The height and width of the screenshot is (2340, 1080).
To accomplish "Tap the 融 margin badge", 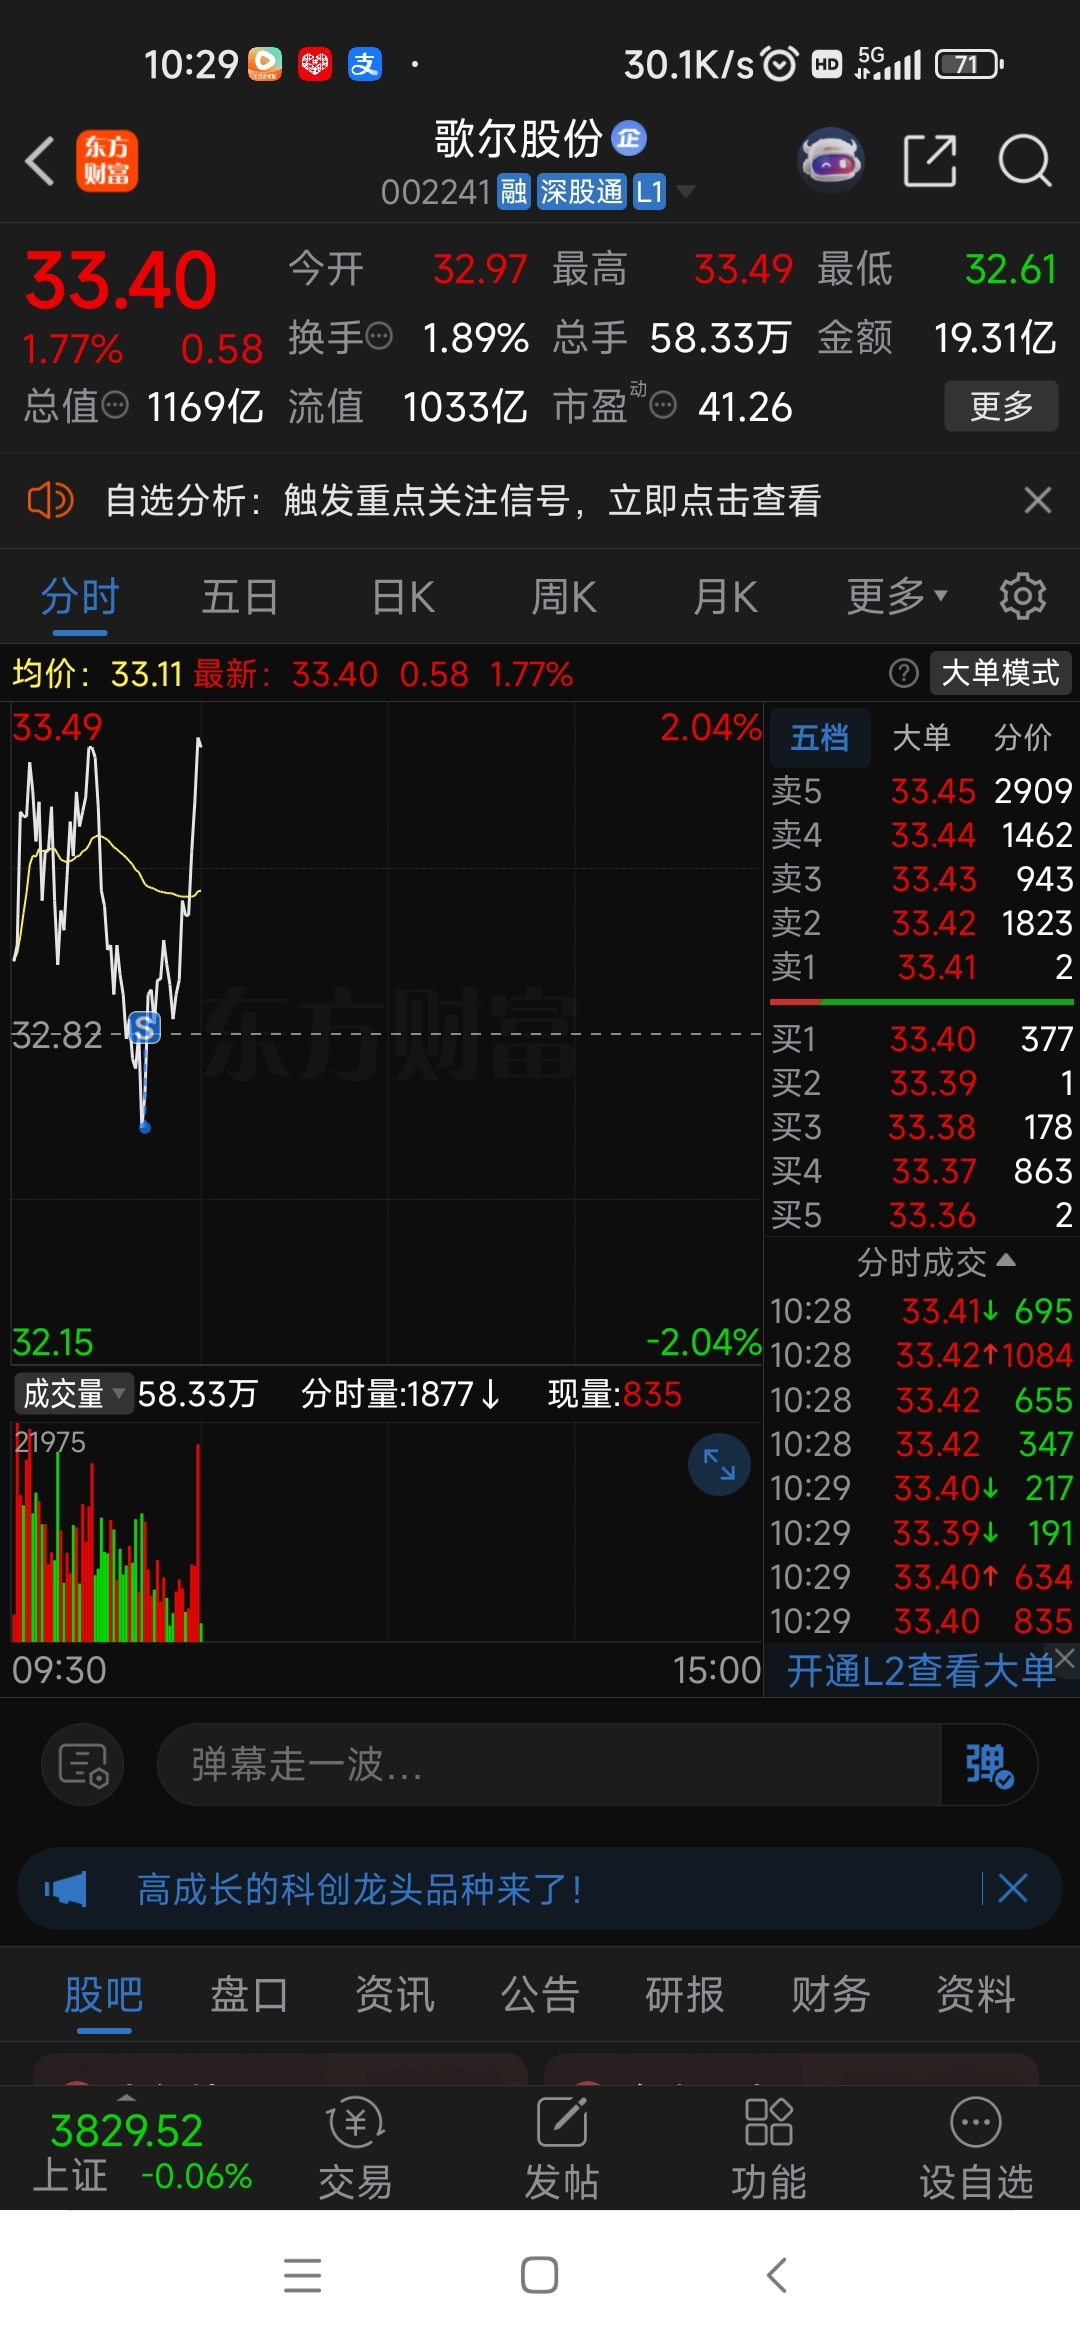I will click(x=514, y=191).
